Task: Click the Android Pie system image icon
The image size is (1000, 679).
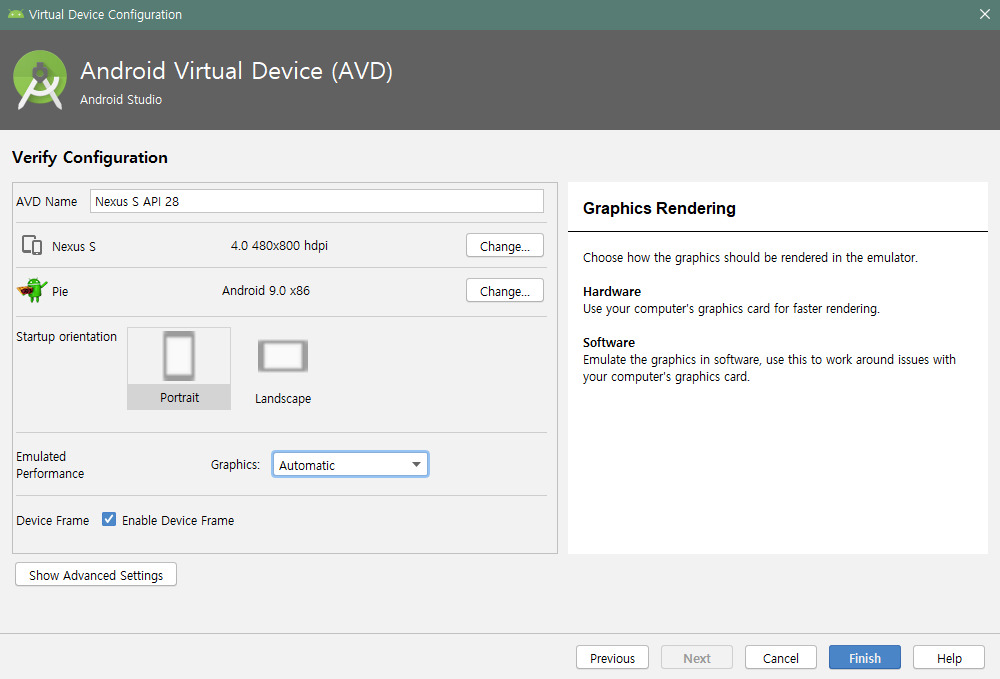Action: 32,290
